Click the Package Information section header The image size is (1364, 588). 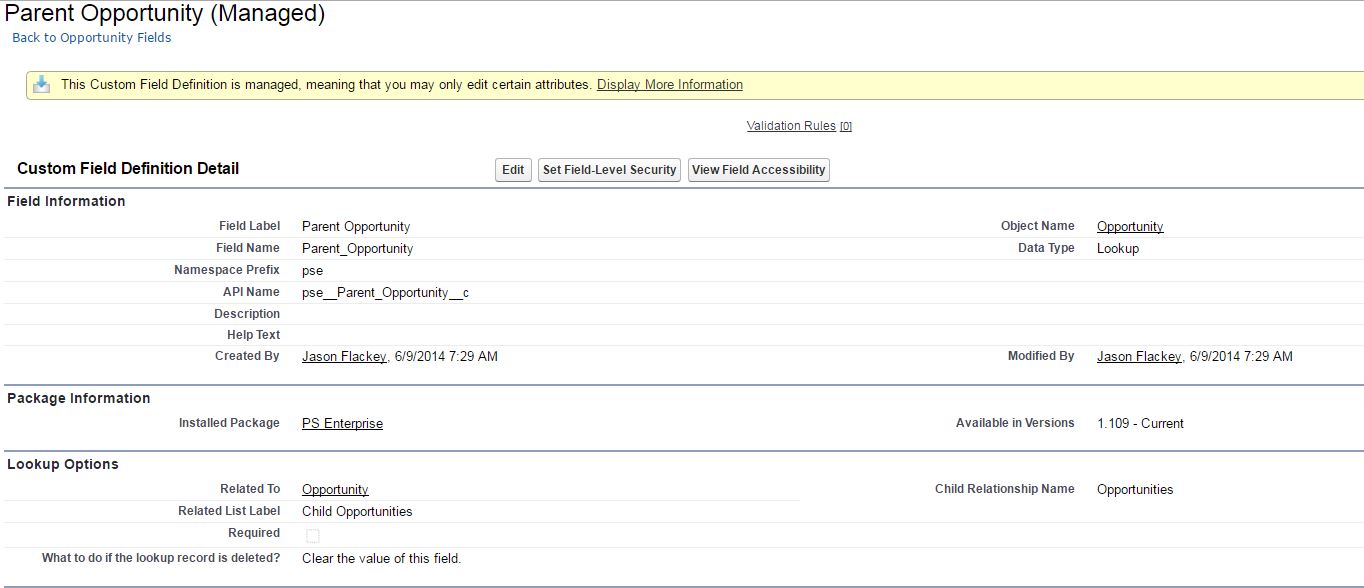point(78,398)
